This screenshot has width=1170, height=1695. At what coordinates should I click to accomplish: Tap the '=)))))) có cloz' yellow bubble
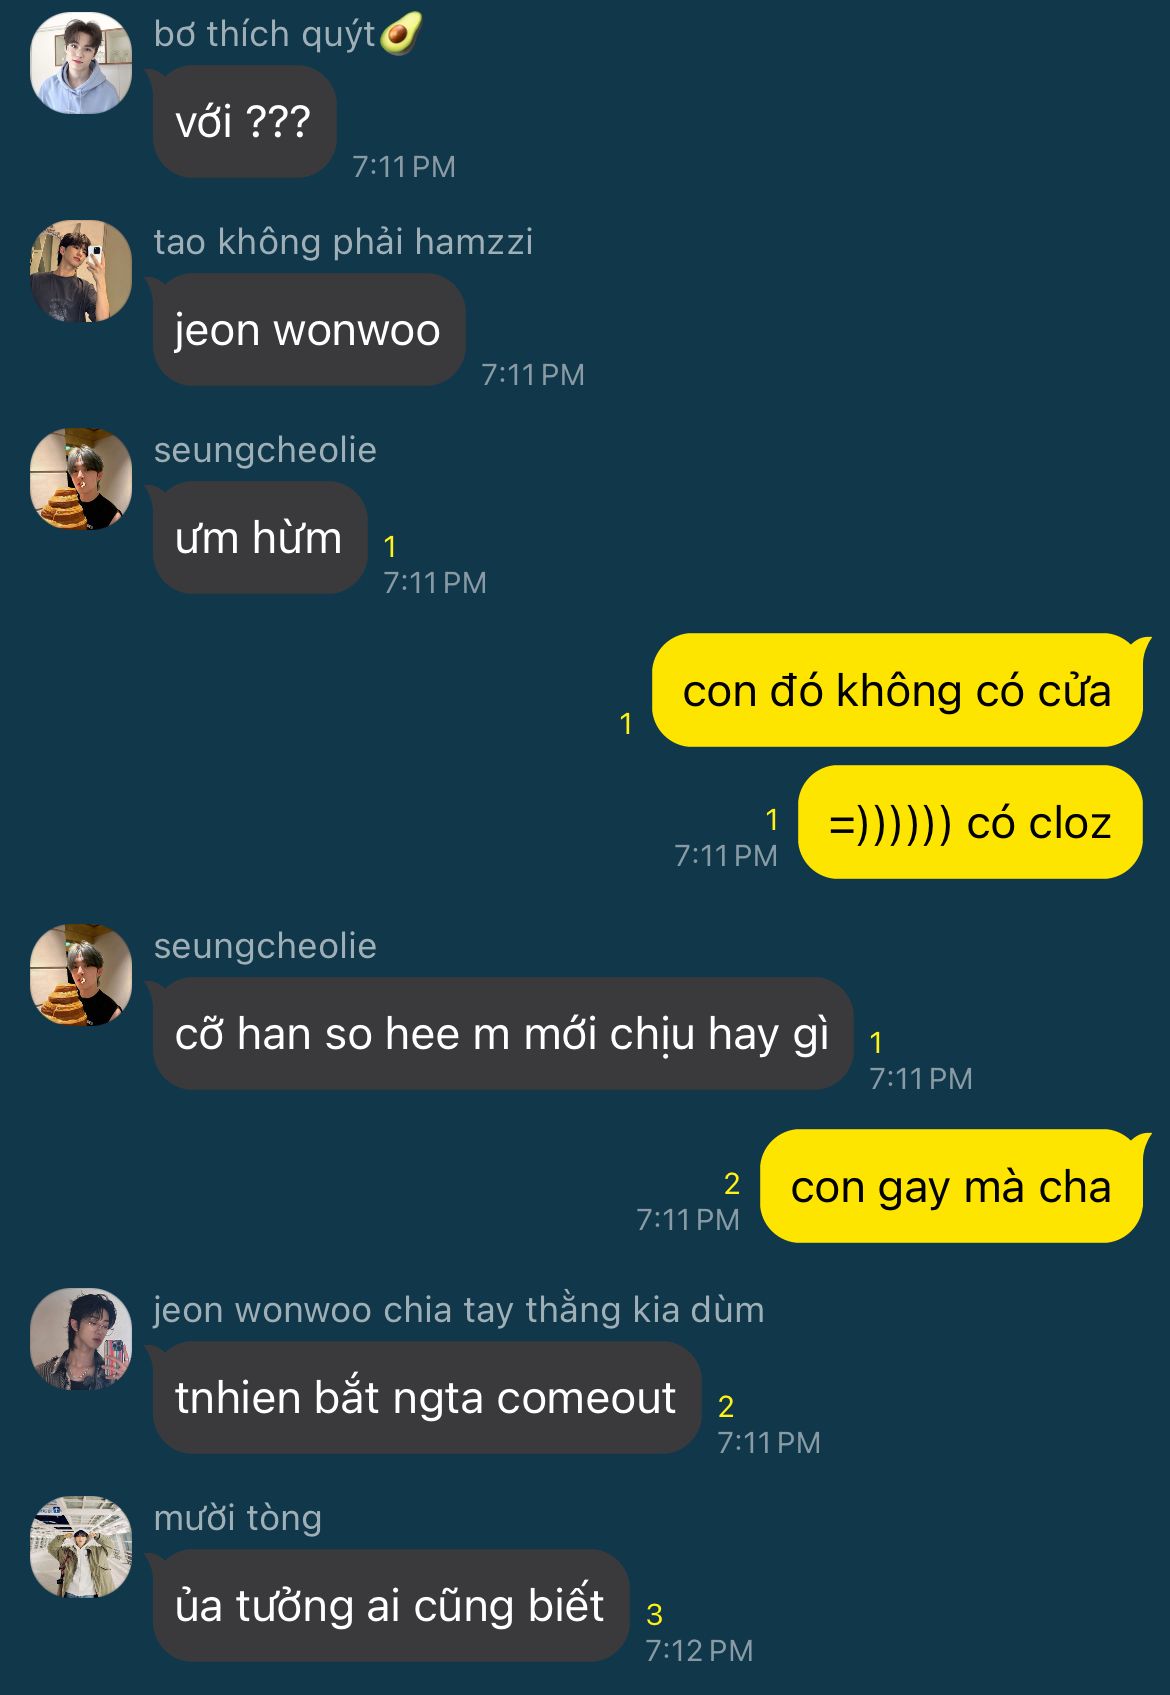pos(970,822)
